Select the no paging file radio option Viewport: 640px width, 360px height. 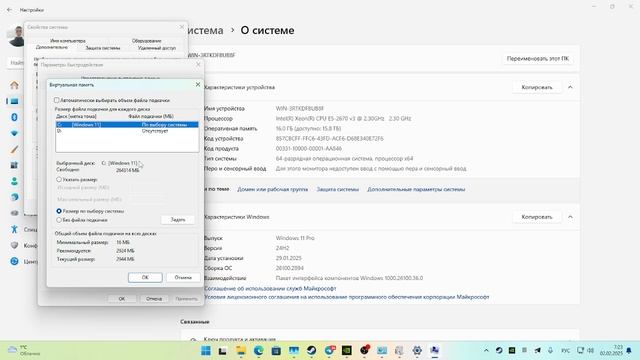tap(59, 220)
